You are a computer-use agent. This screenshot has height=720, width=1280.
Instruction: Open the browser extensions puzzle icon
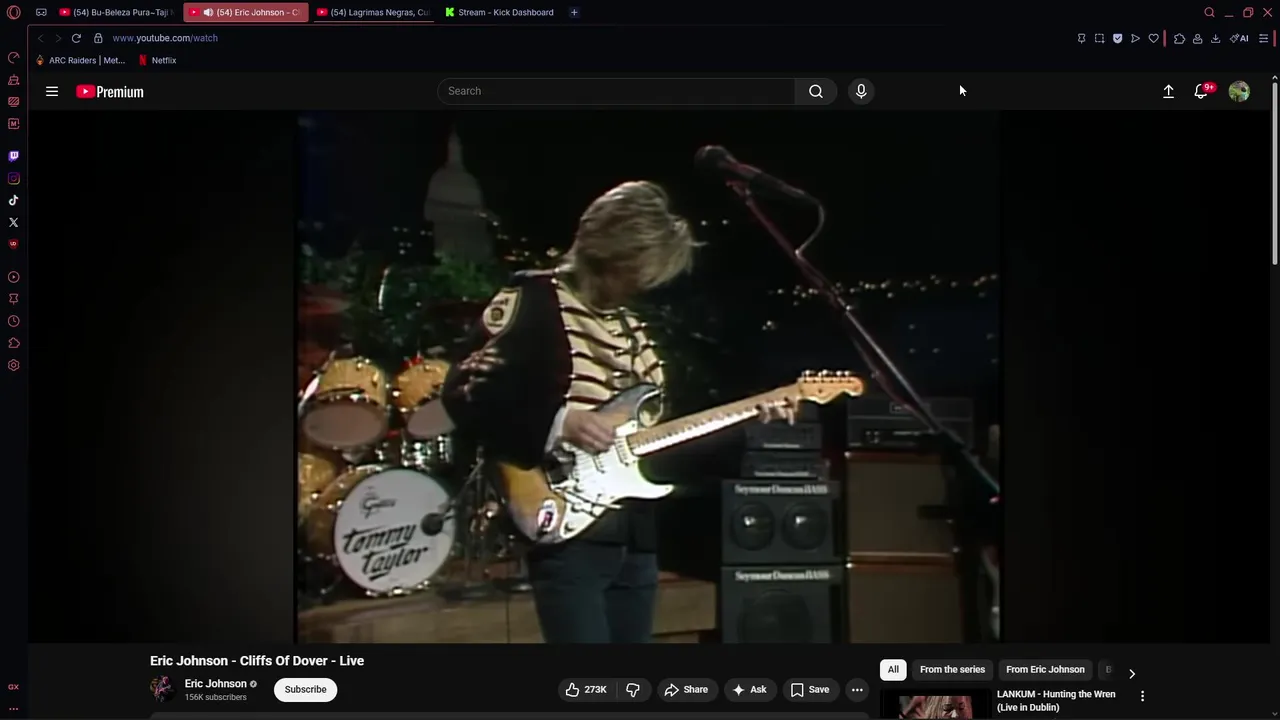click(1179, 38)
